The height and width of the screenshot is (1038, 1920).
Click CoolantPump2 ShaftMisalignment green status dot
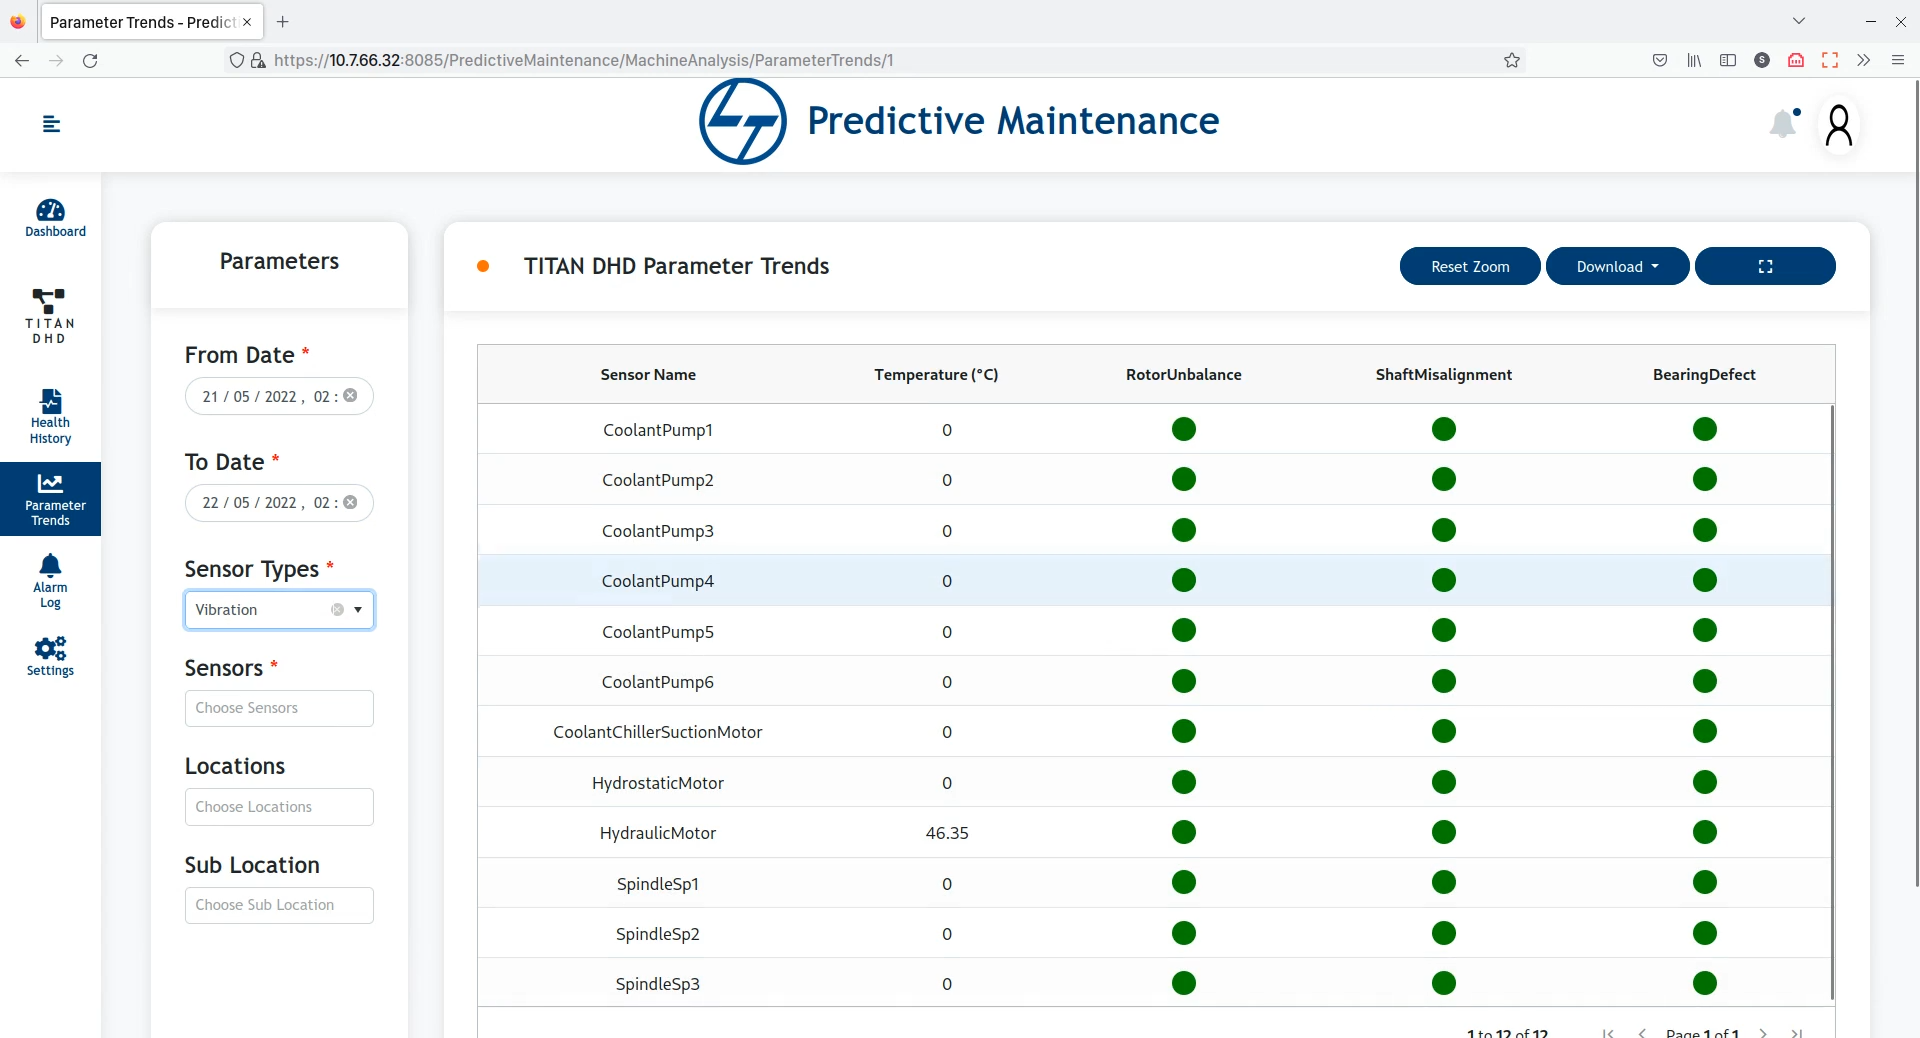pos(1444,479)
